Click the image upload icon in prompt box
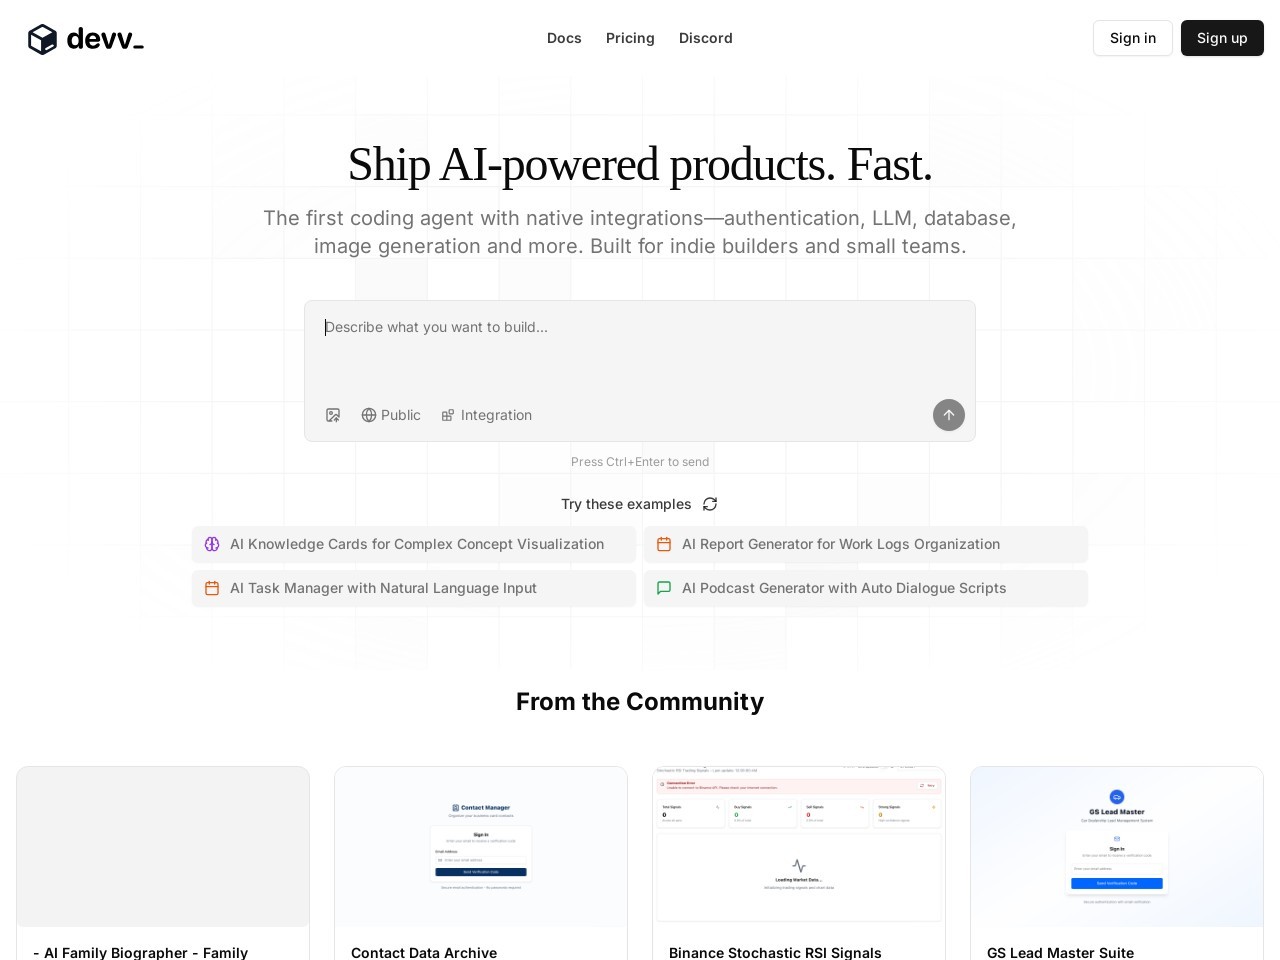 [x=333, y=415]
